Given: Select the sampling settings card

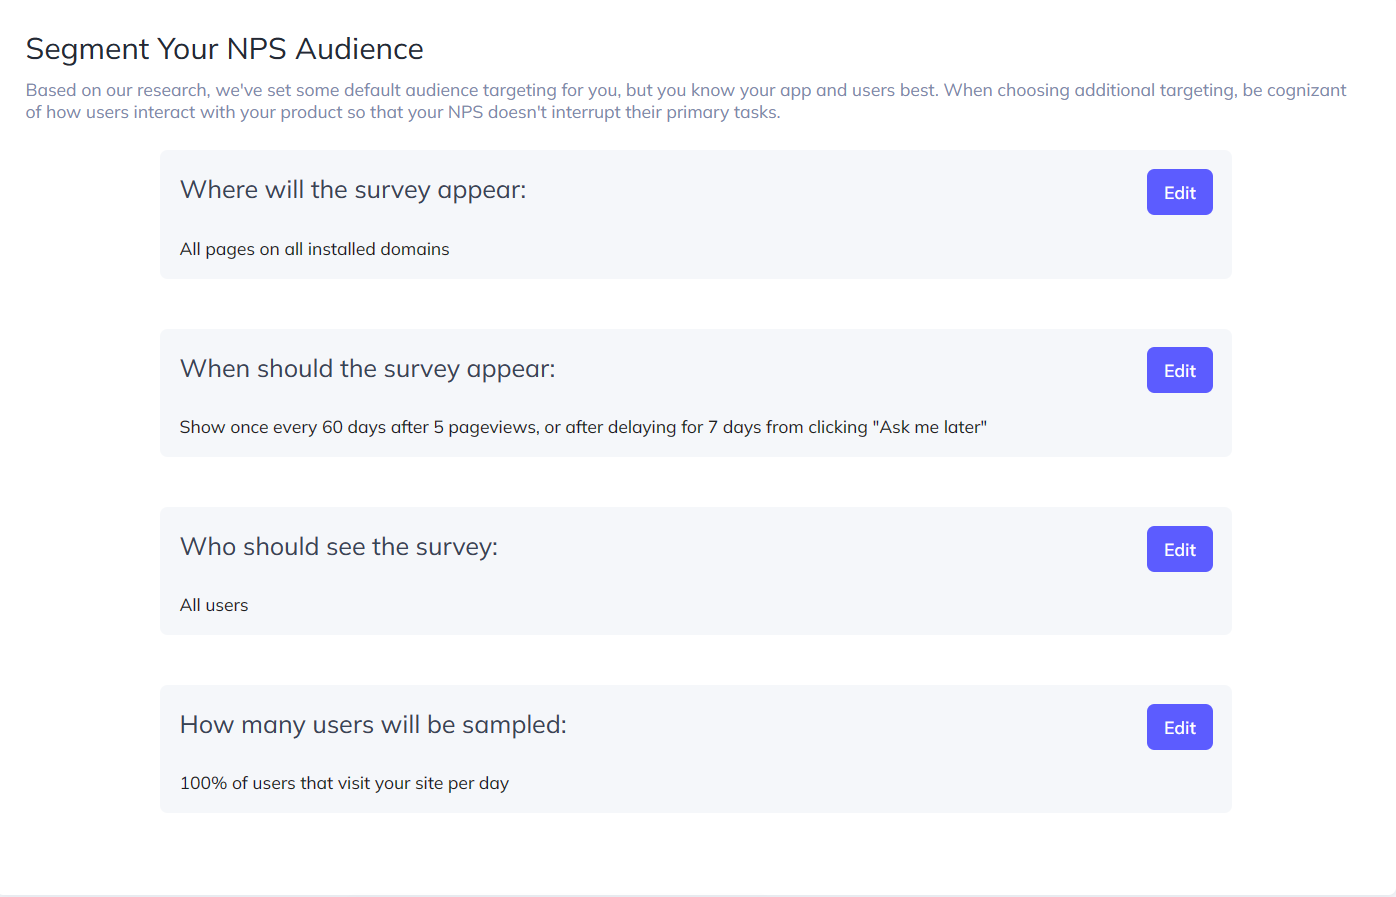Looking at the screenshot, I should point(695,749).
